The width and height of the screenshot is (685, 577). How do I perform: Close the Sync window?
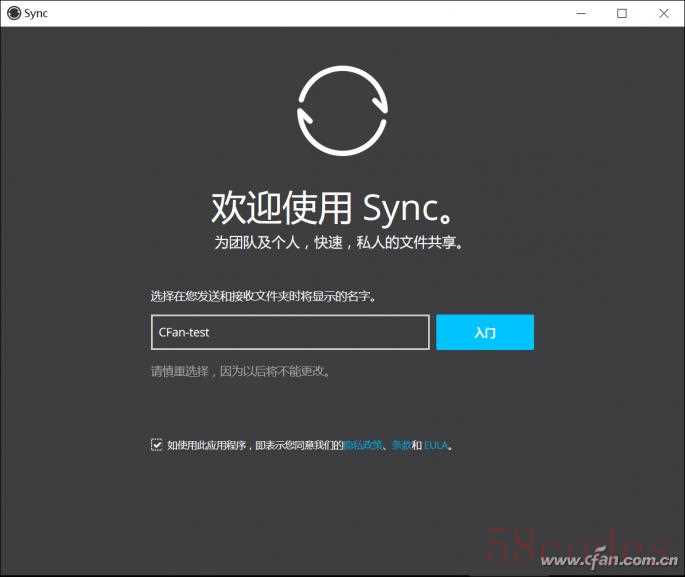coord(663,13)
